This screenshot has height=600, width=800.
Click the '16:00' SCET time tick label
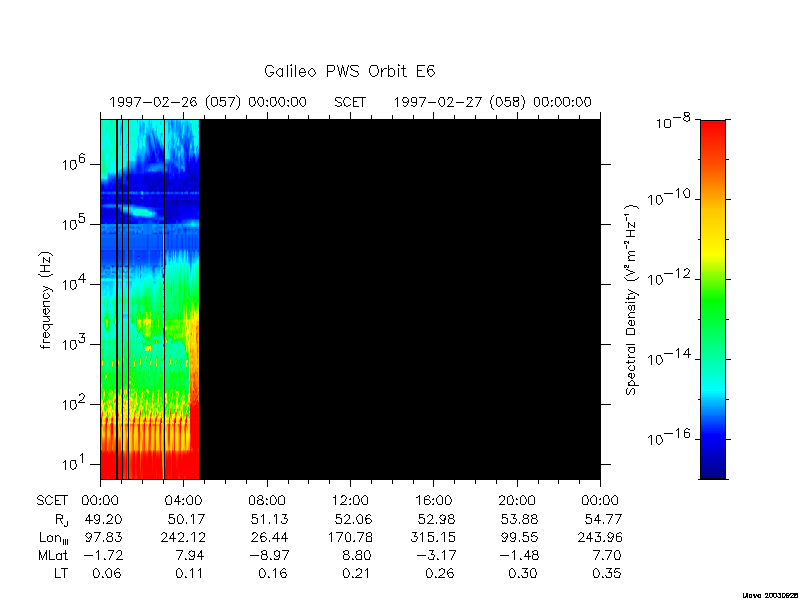pyautogui.click(x=433, y=501)
